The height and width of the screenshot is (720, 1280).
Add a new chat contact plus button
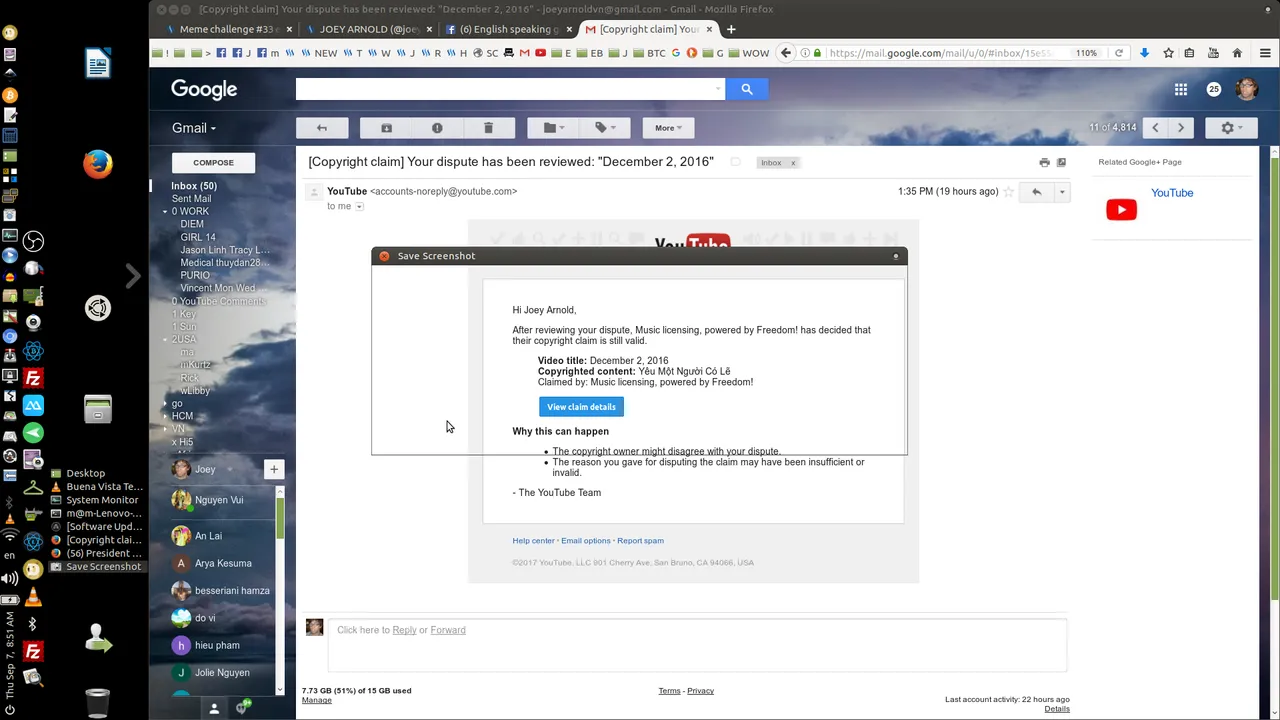(x=273, y=469)
